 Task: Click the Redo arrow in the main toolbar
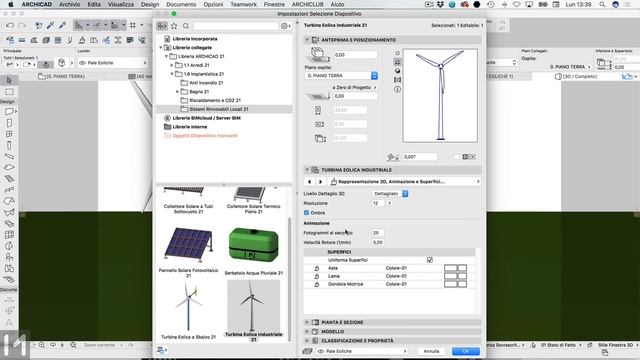(22, 25)
